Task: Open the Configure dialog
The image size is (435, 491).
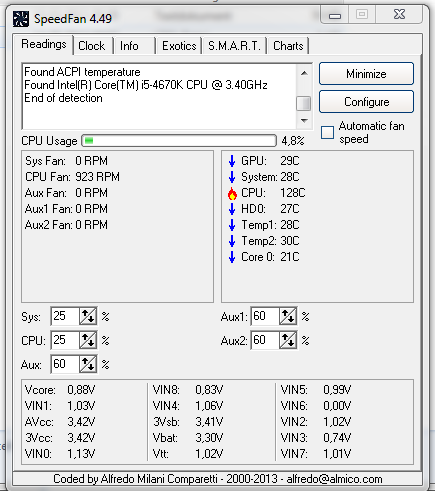Action: 366,102
